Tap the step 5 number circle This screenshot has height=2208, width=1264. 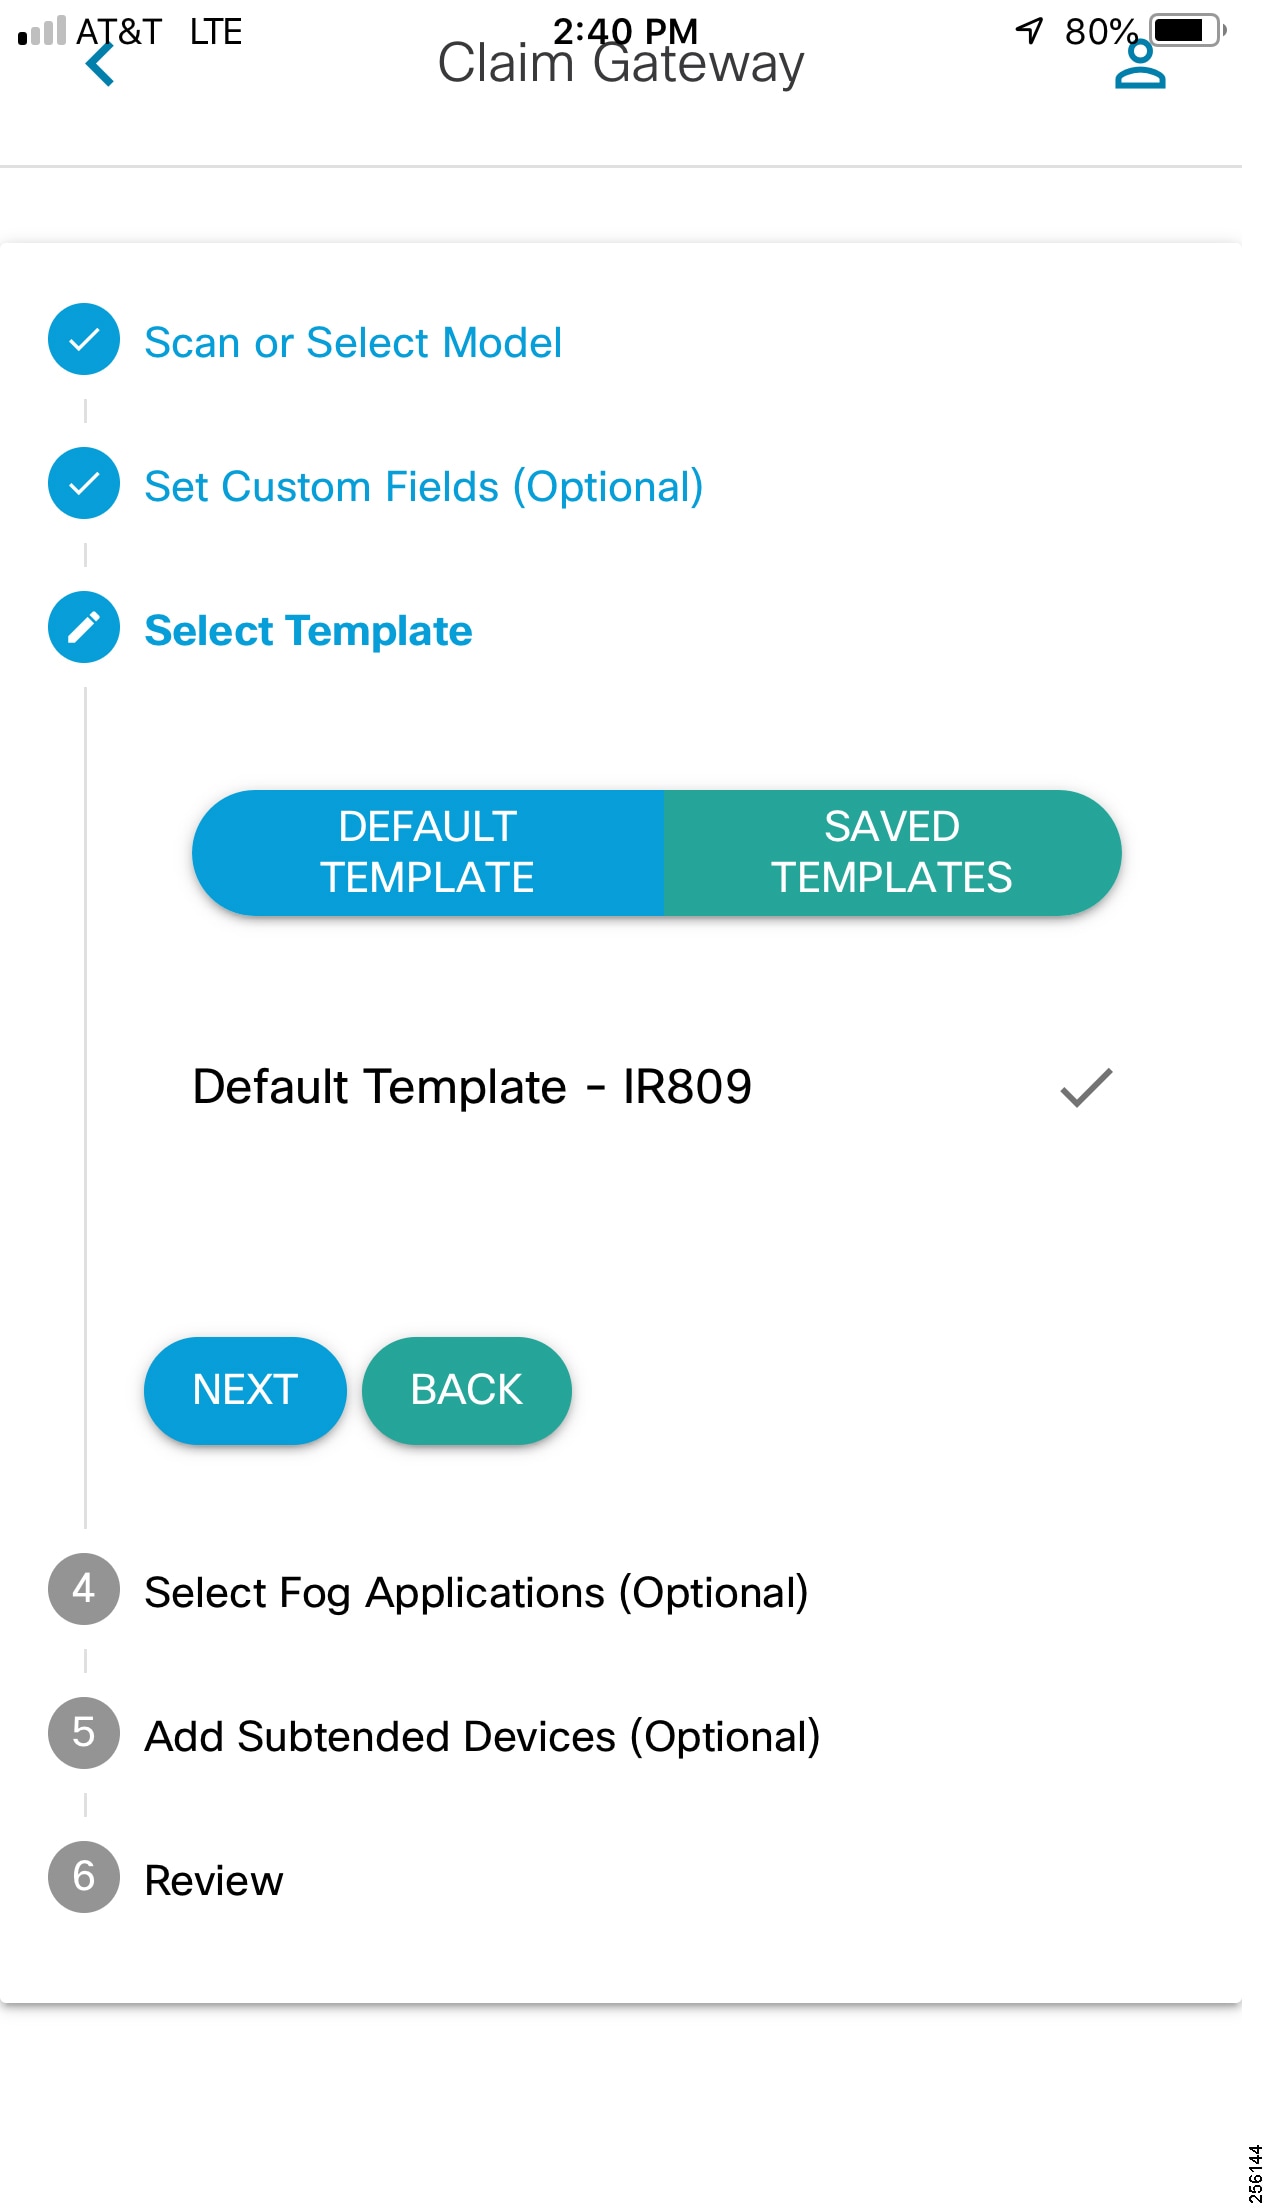(84, 1734)
